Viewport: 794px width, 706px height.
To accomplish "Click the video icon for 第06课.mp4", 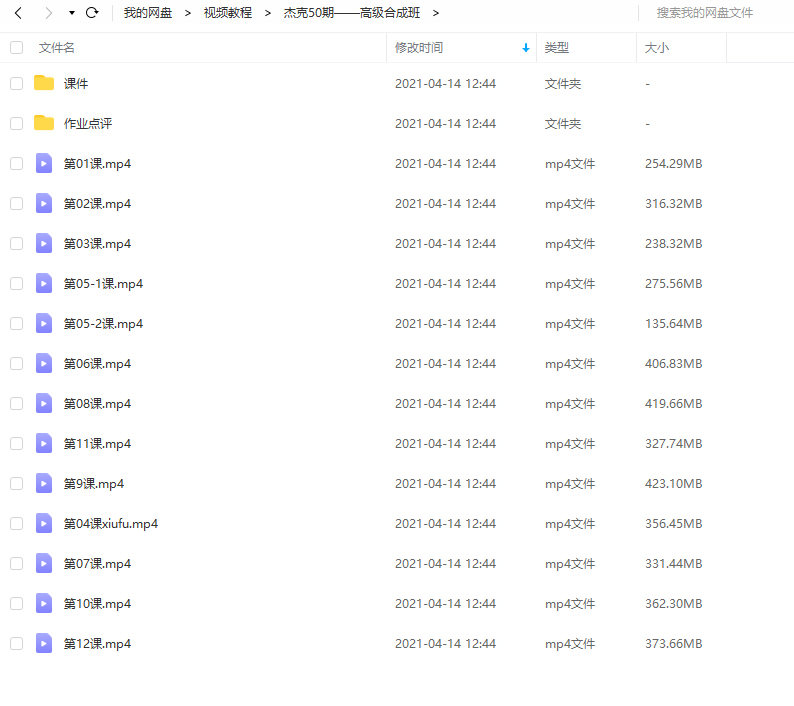I will (x=44, y=363).
